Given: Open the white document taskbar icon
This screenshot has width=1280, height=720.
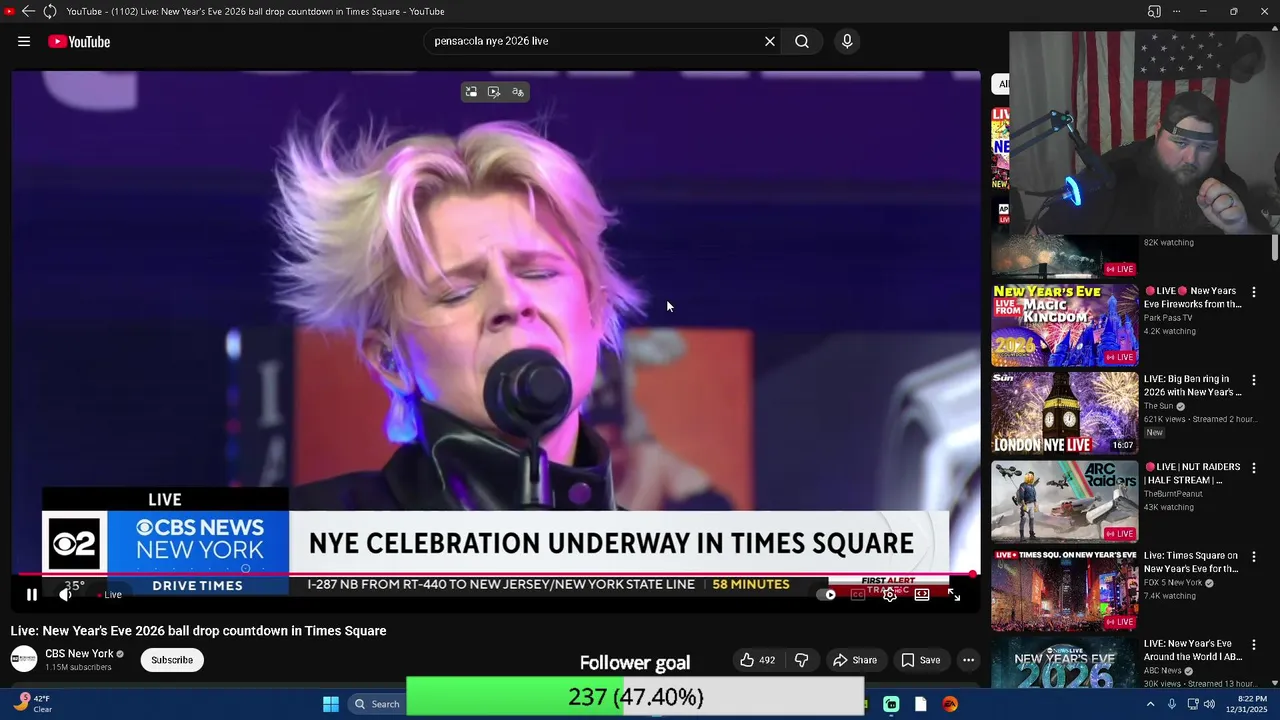Looking at the screenshot, I should tap(920, 704).
